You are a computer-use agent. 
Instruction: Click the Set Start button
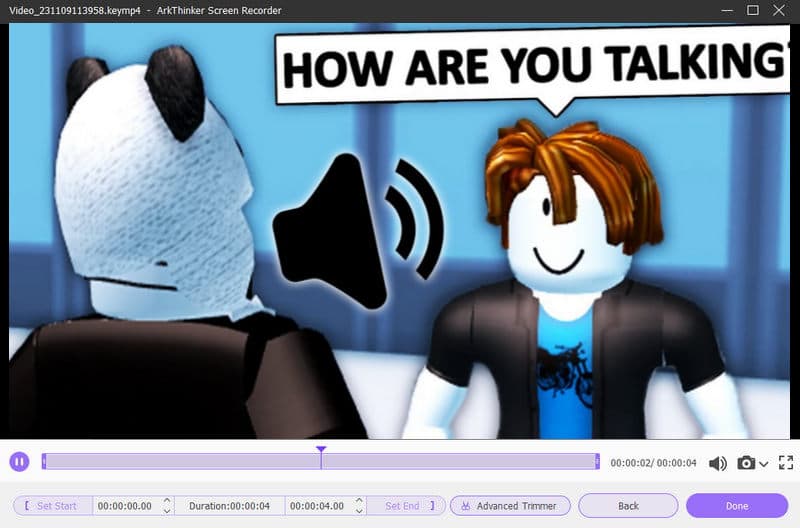pyautogui.click(x=52, y=506)
